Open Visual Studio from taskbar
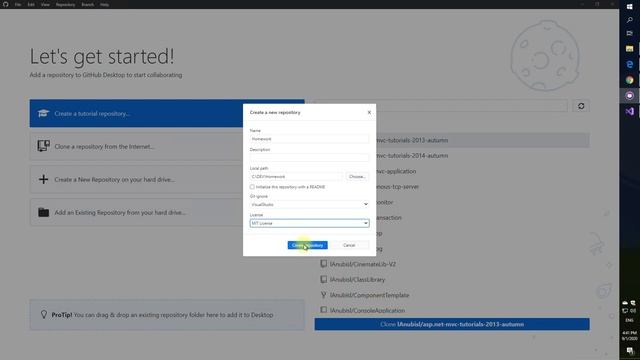Viewport: 640px width, 360px height. click(629, 111)
